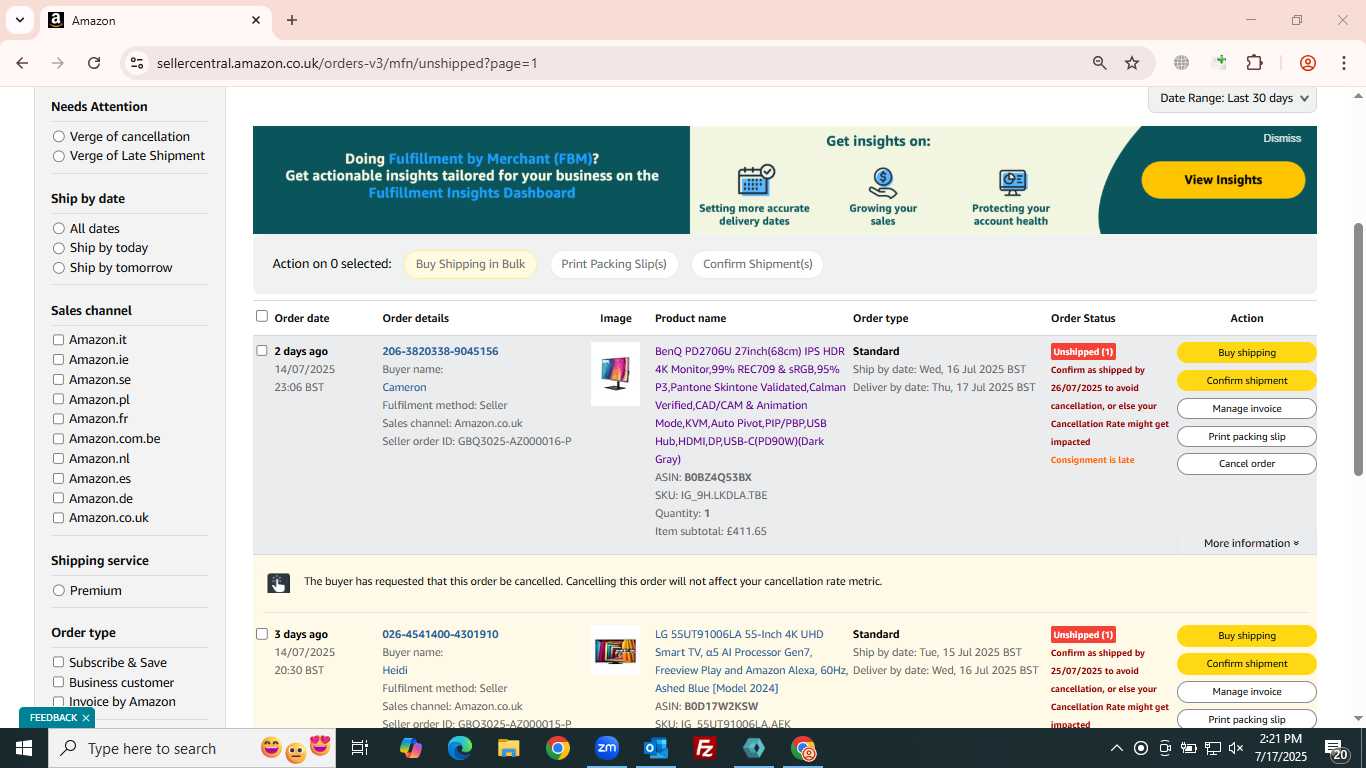
Task: Bookmark this page with the star icon
Action: (1132, 63)
